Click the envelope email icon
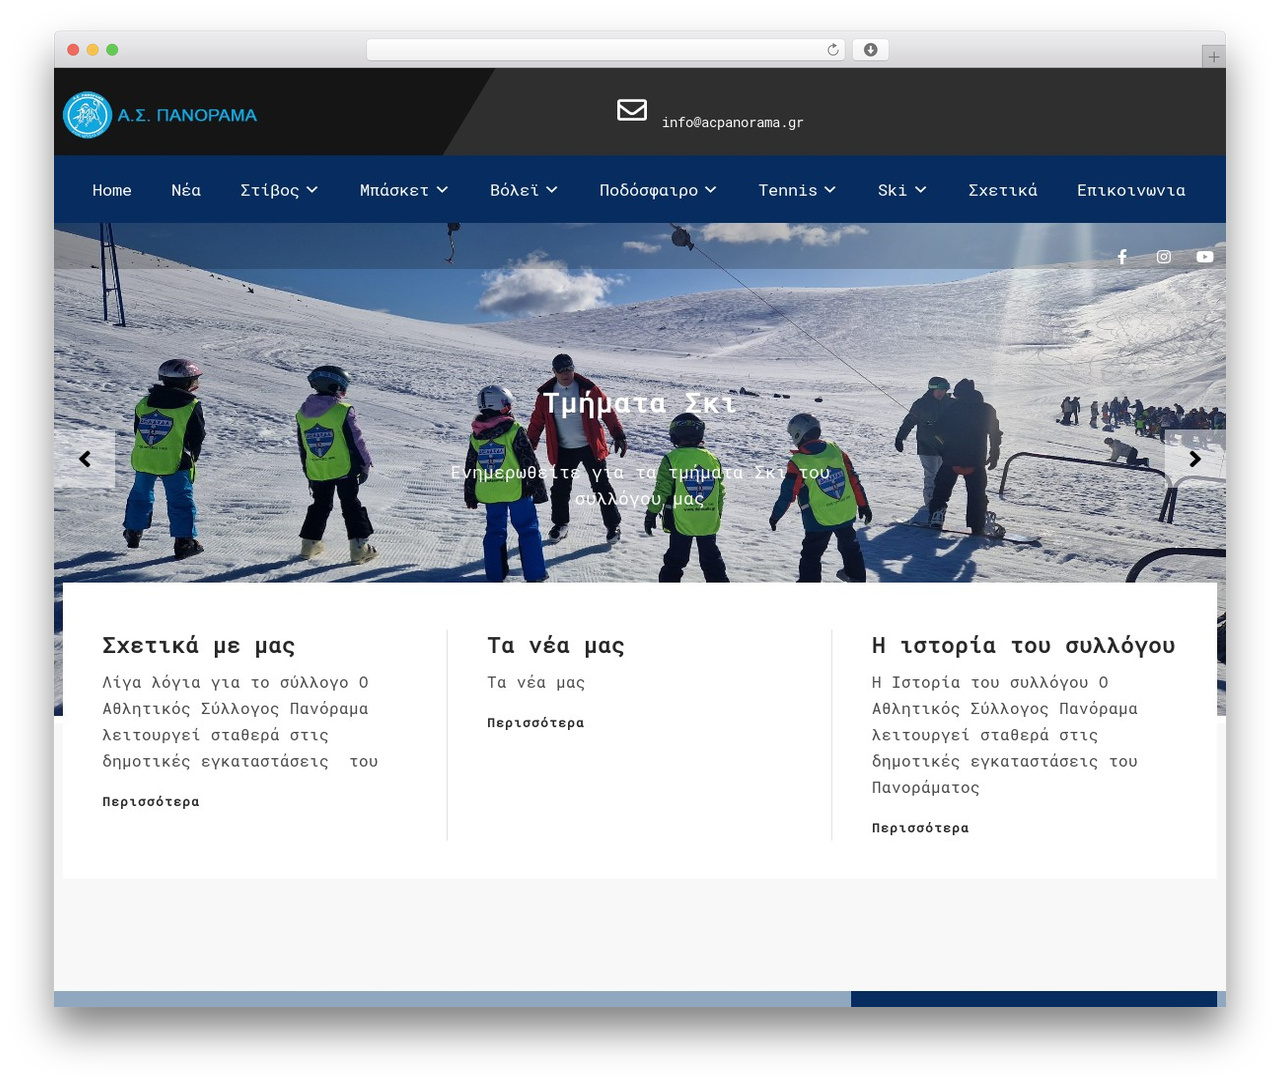 [632, 110]
